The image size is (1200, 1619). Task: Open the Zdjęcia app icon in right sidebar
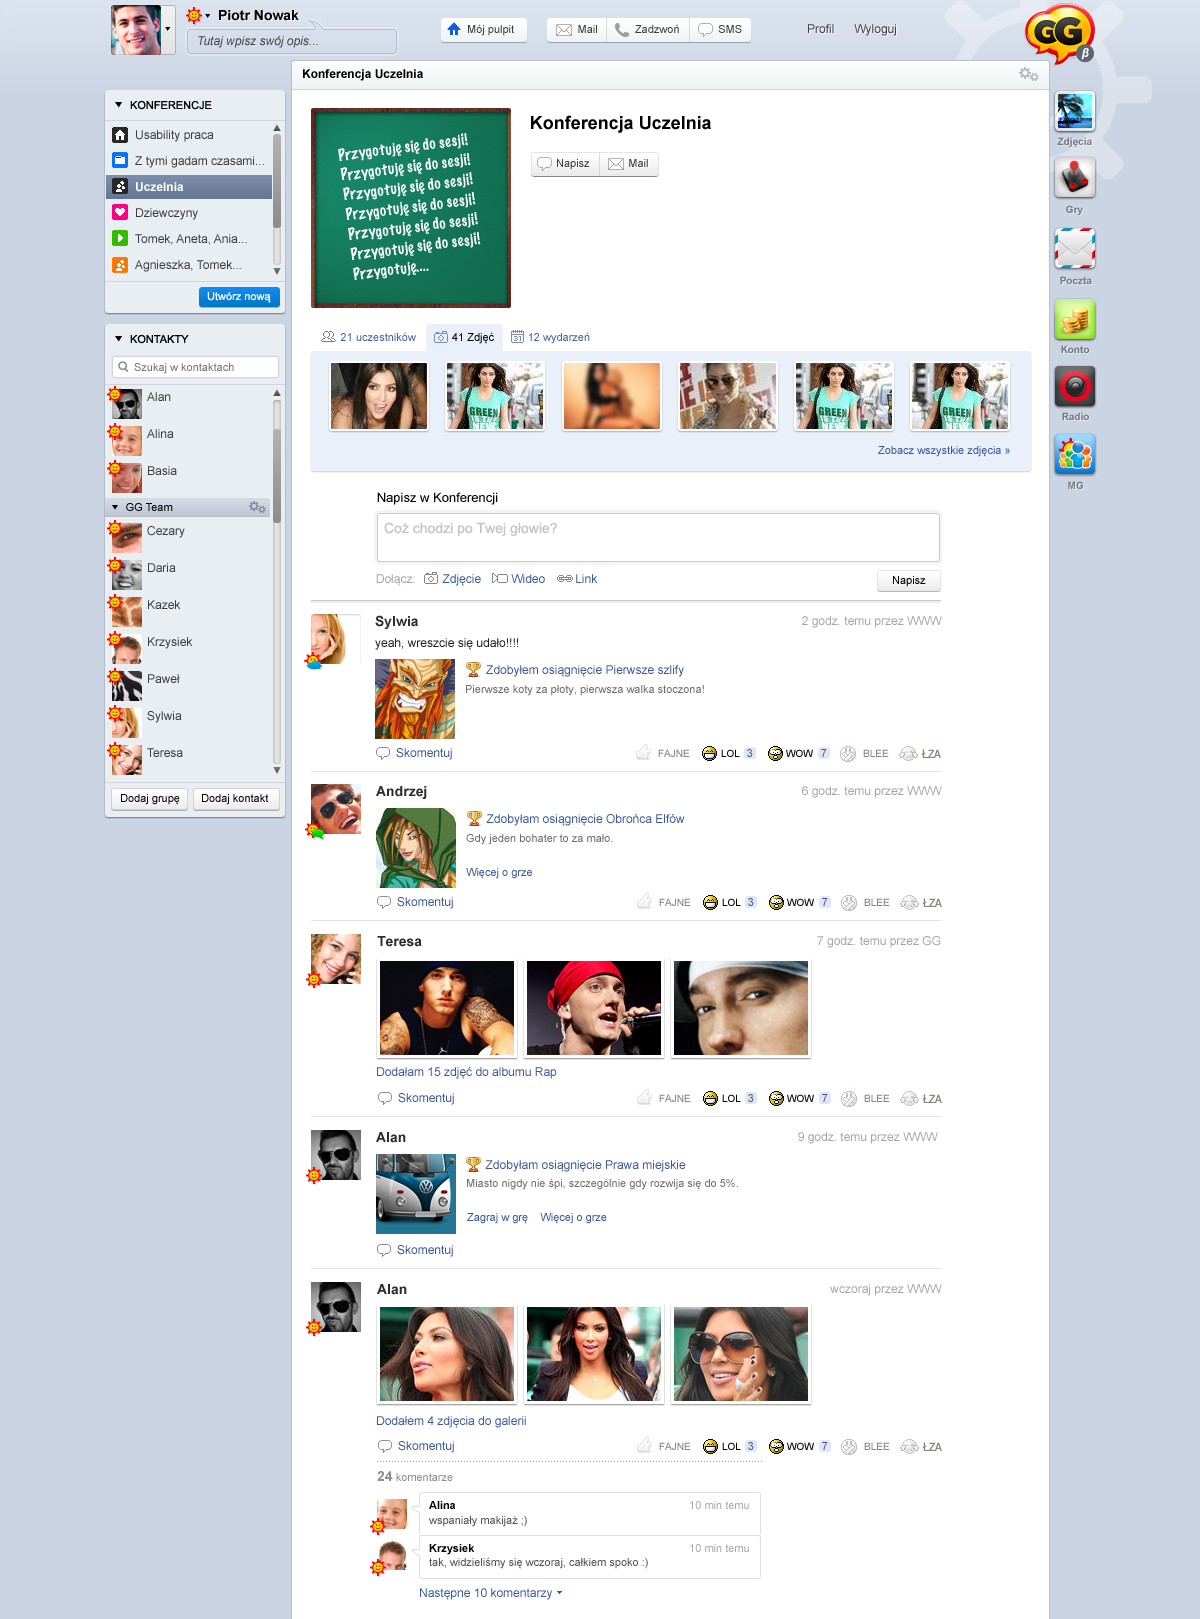(x=1075, y=112)
